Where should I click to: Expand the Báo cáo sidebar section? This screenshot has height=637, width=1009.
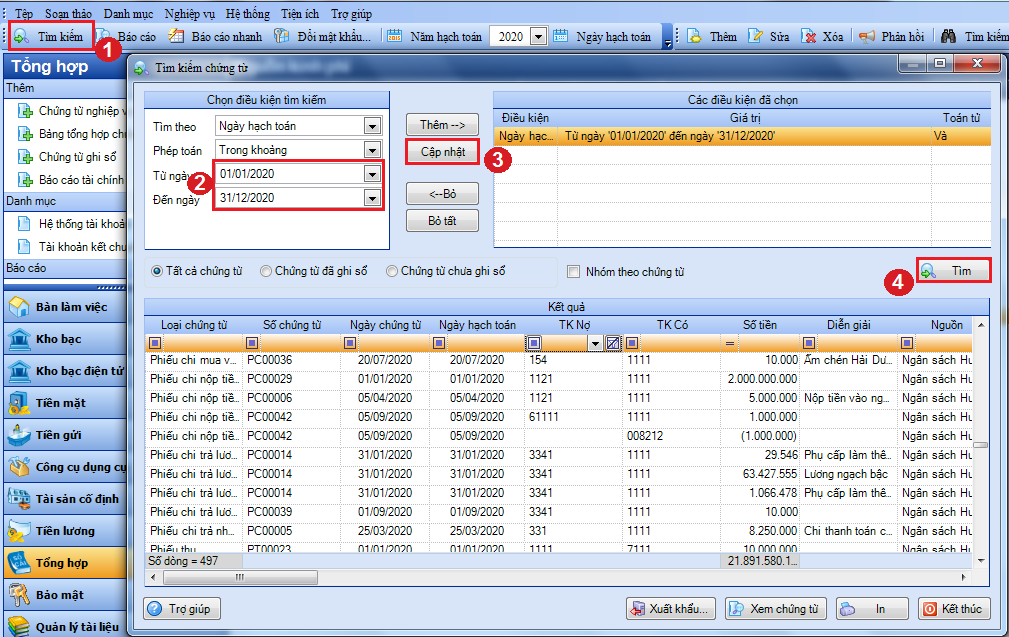(x=65, y=268)
